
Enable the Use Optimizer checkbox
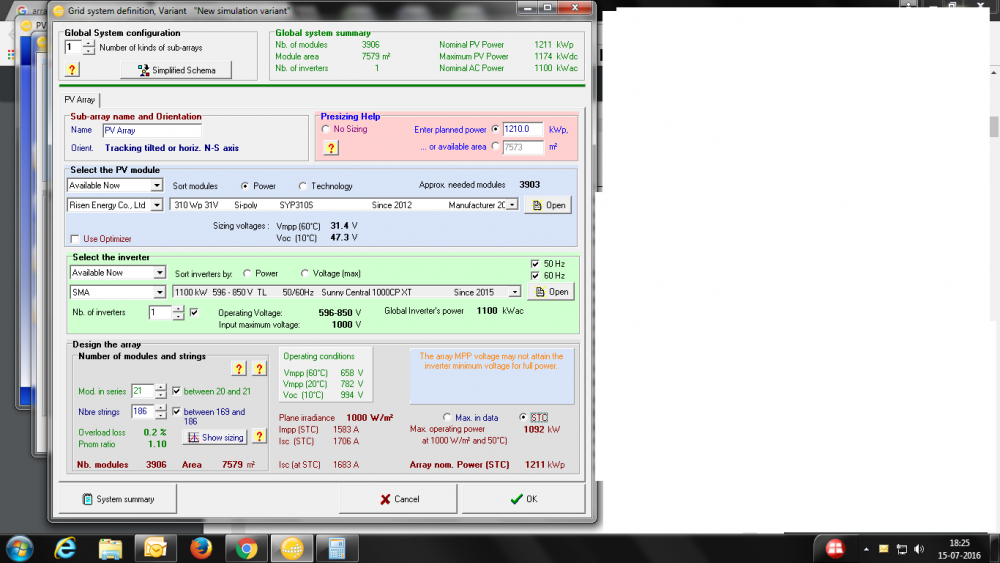coord(76,239)
